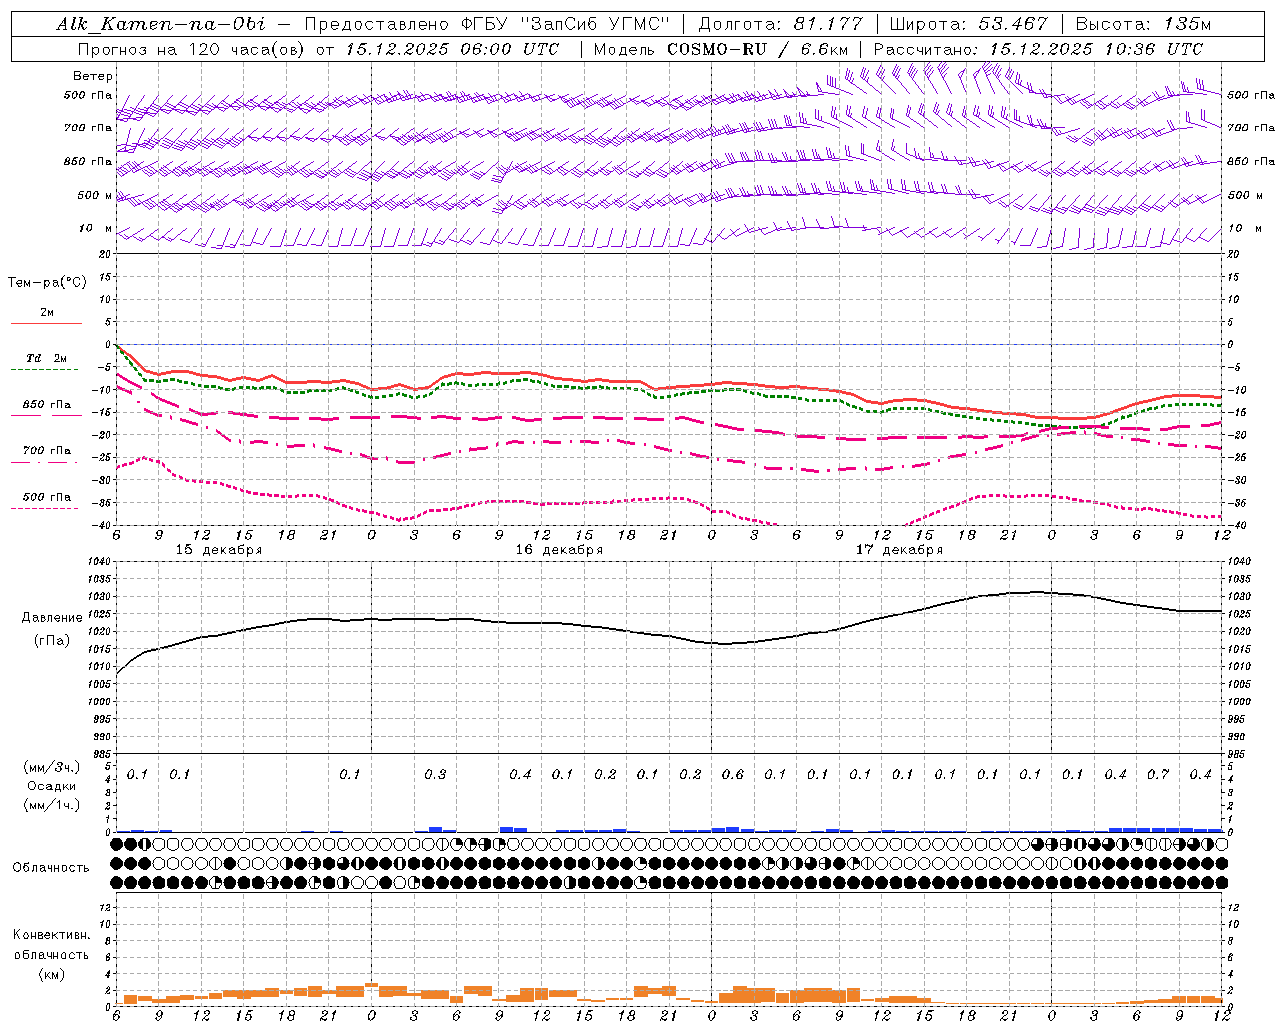The height and width of the screenshot is (1024, 1280).
Task: Click the 16 декабря date label
Action: [x=559, y=550]
